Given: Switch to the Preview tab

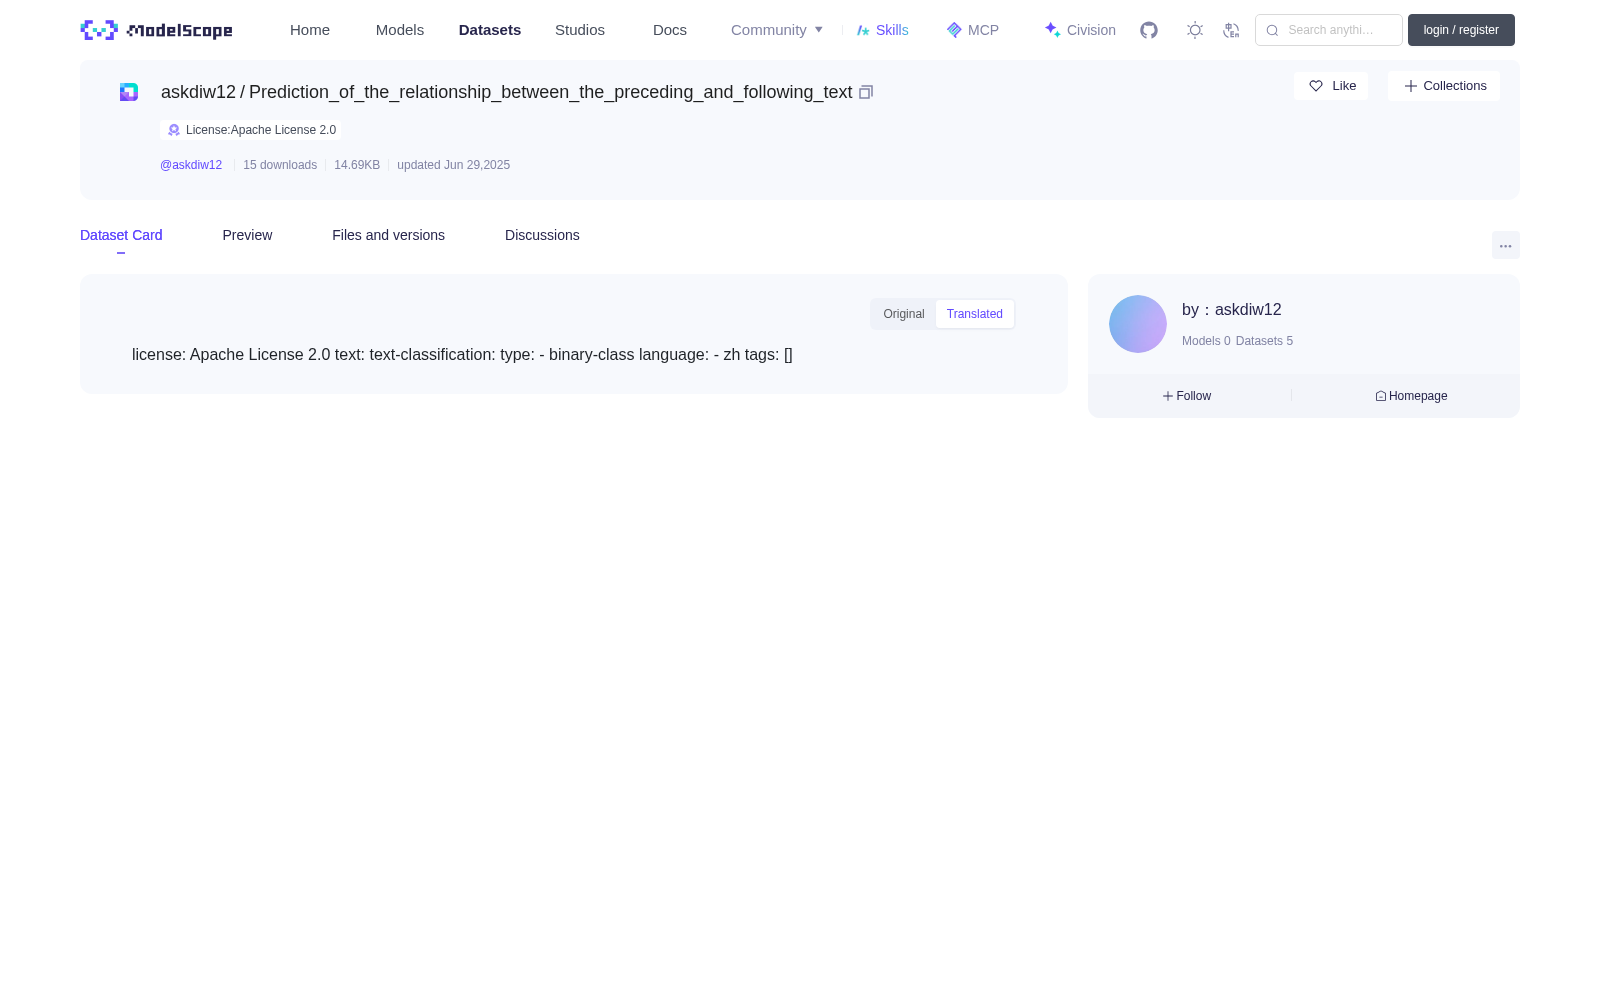Looking at the screenshot, I should click(x=247, y=235).
